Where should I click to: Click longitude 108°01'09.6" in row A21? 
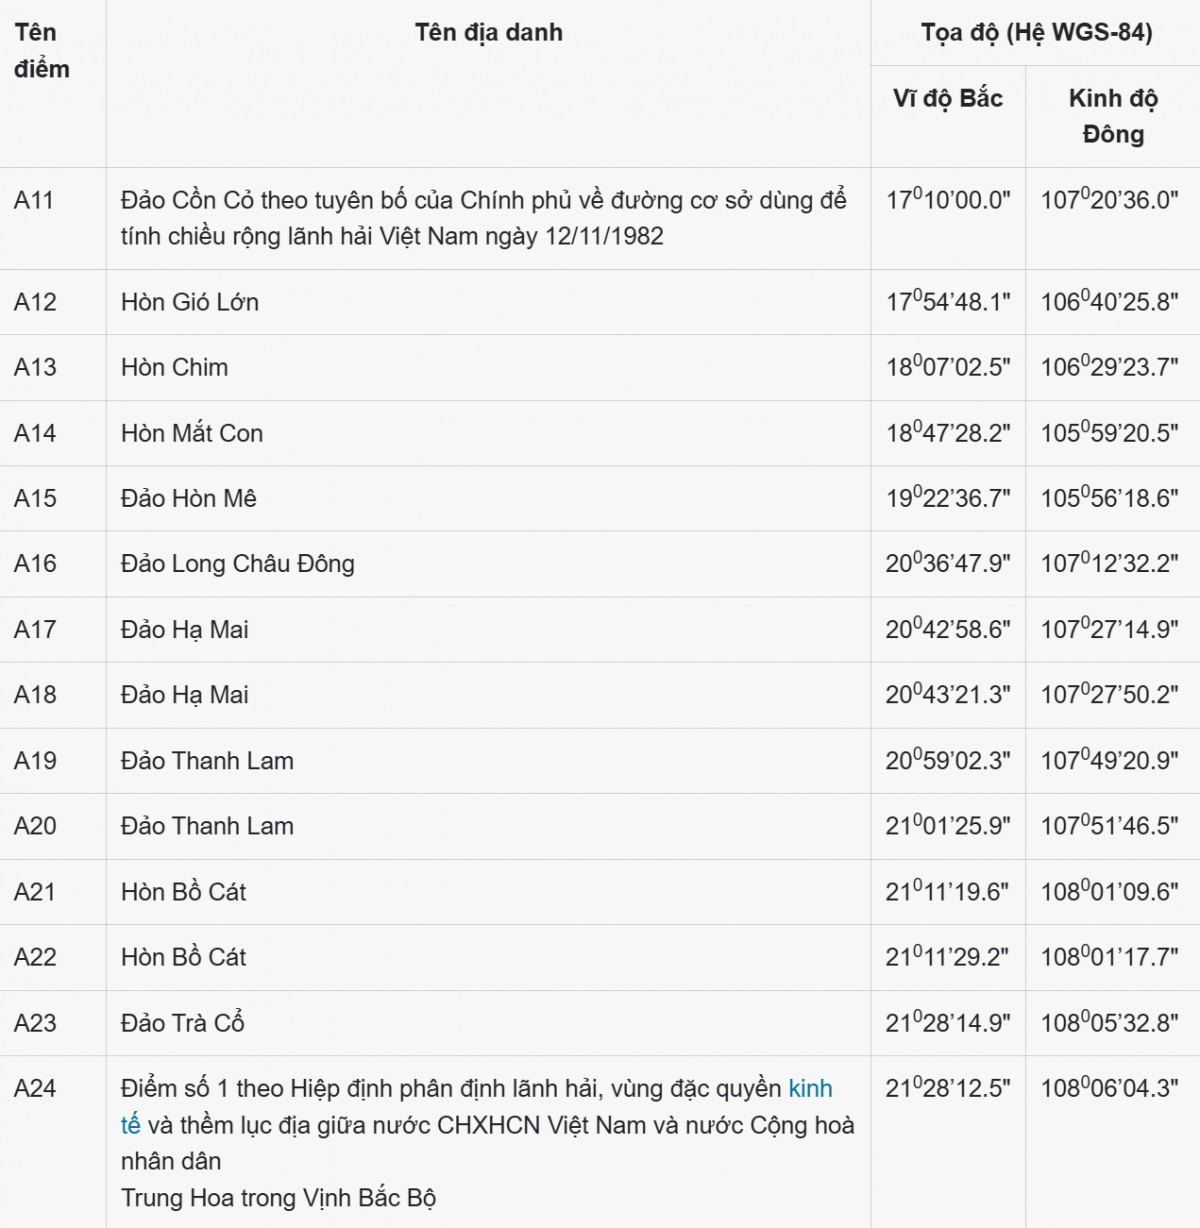point(1110,891)
